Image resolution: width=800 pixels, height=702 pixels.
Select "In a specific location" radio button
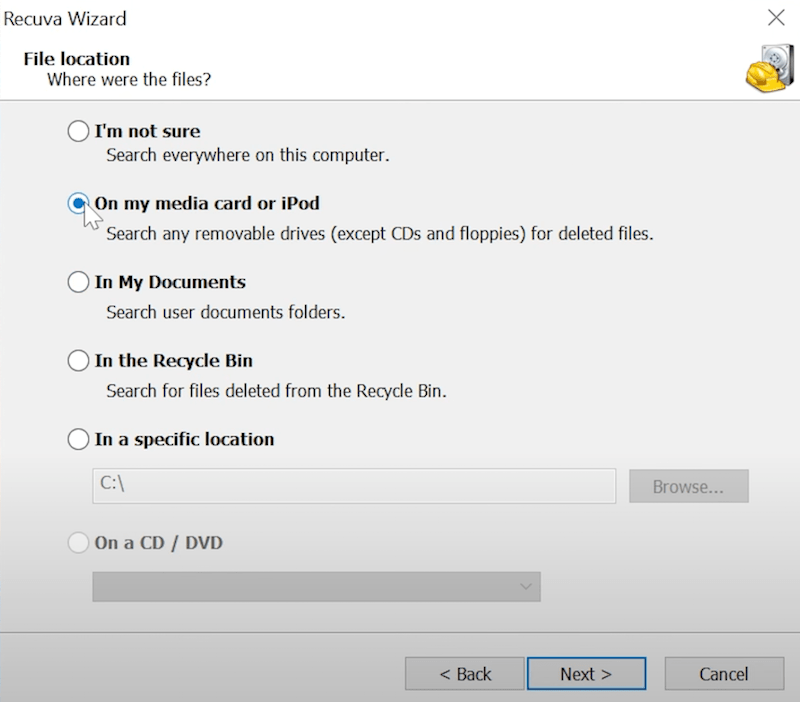point(78,439)
